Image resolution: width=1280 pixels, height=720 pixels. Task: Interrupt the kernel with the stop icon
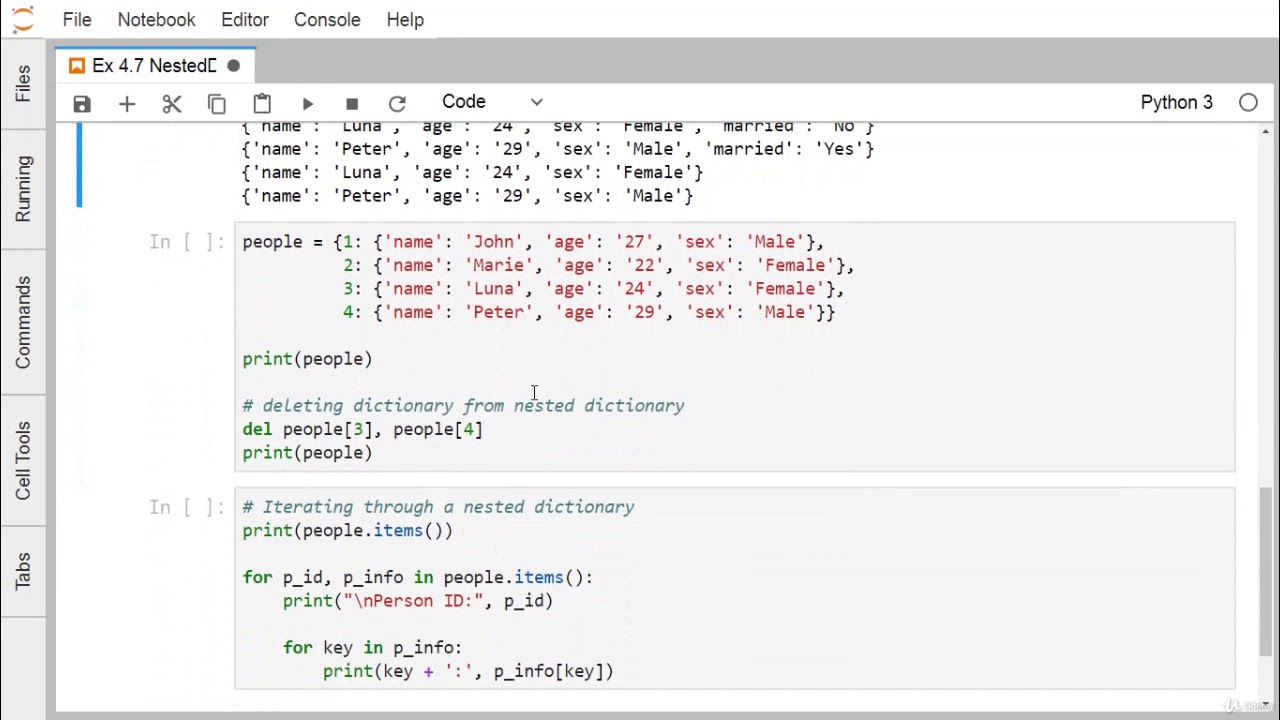(352, 103)
